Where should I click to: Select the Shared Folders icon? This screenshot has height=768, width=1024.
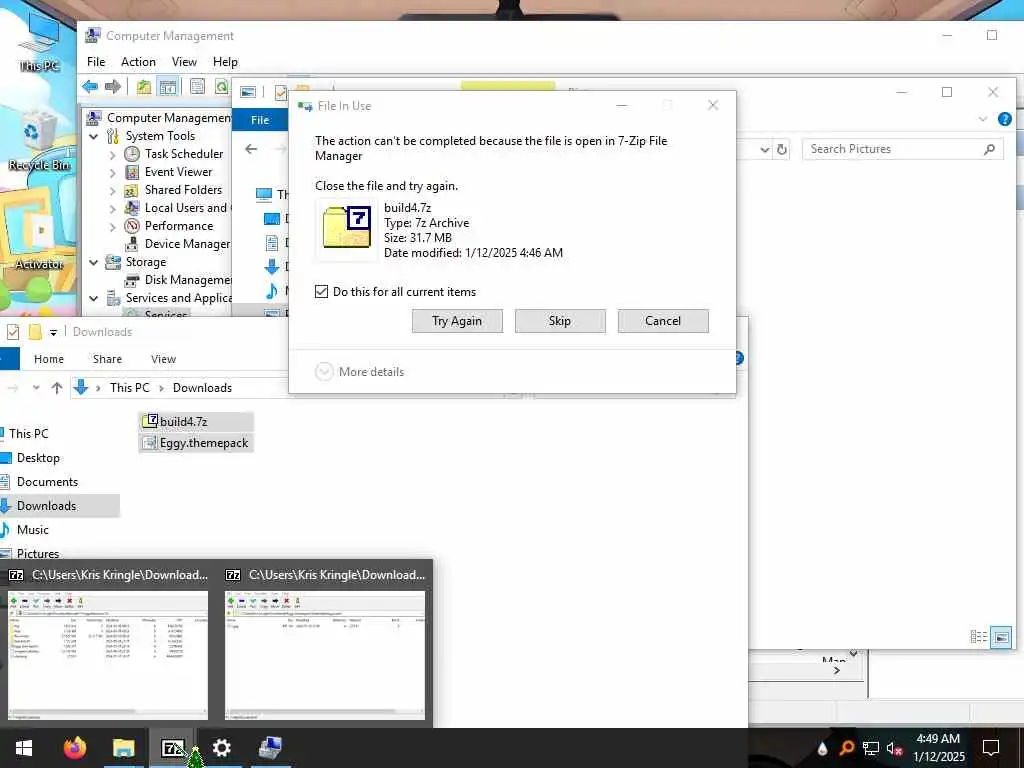(x=132, y=190)
